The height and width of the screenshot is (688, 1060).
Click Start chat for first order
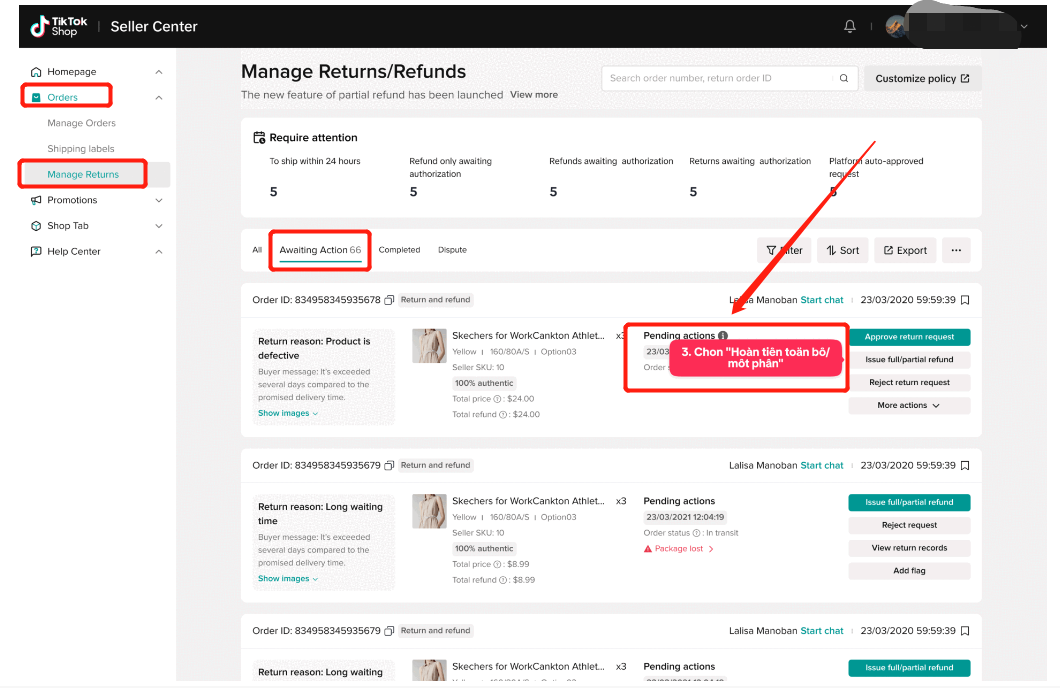[x=821, y=300]
